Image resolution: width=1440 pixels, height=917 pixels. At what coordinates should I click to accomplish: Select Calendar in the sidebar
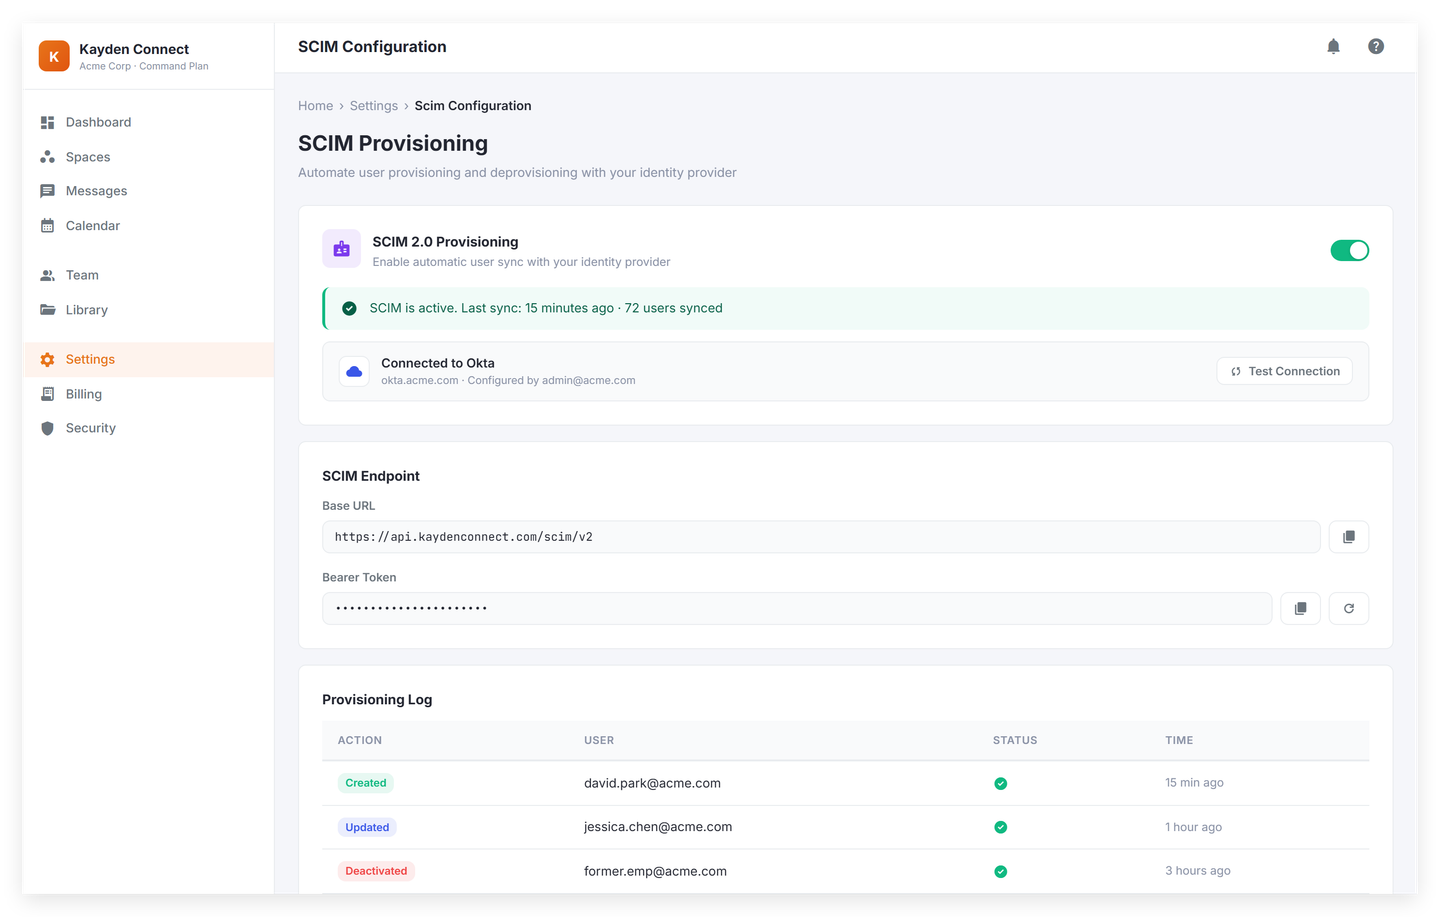click(x=148, y=226)
